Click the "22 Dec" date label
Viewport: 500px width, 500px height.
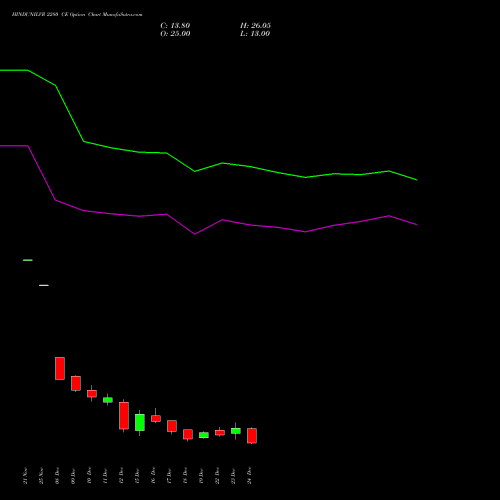(217, 476)
